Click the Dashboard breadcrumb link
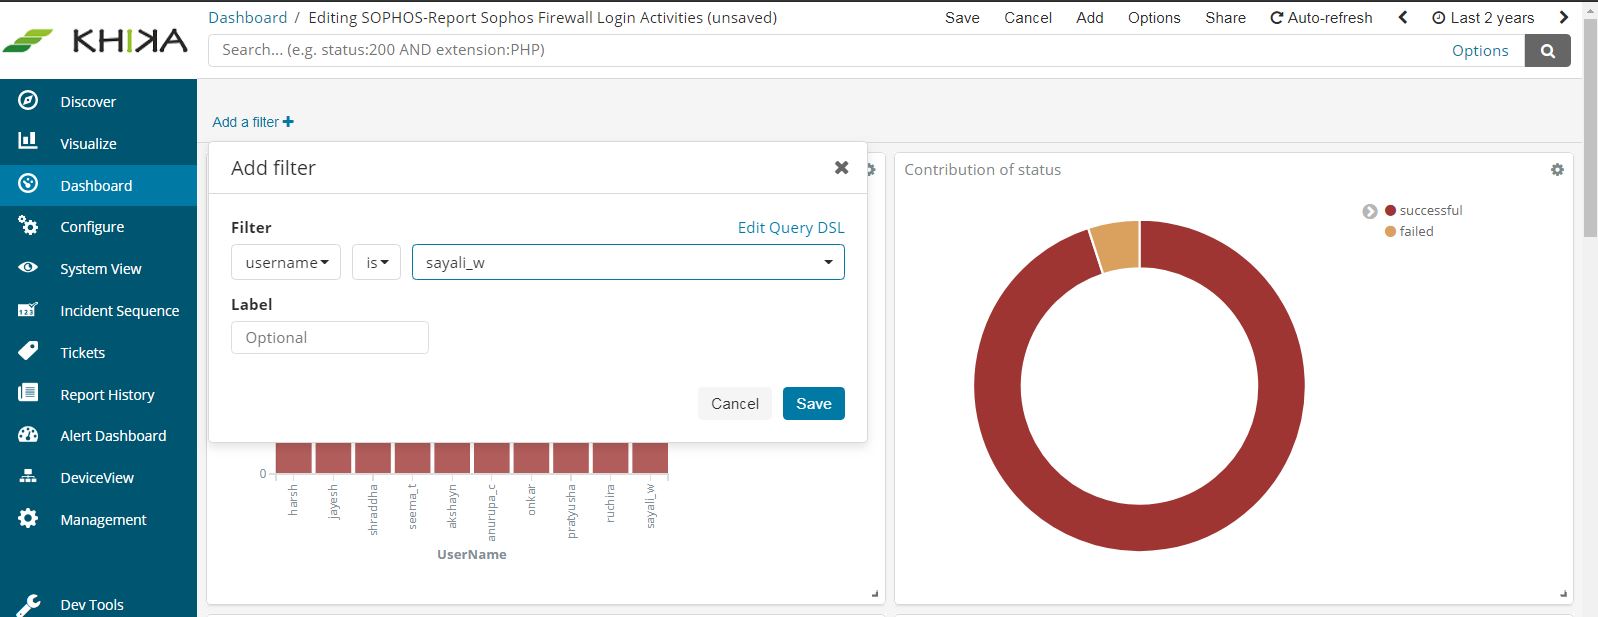The image size is (1598, 617). point(247,17)
